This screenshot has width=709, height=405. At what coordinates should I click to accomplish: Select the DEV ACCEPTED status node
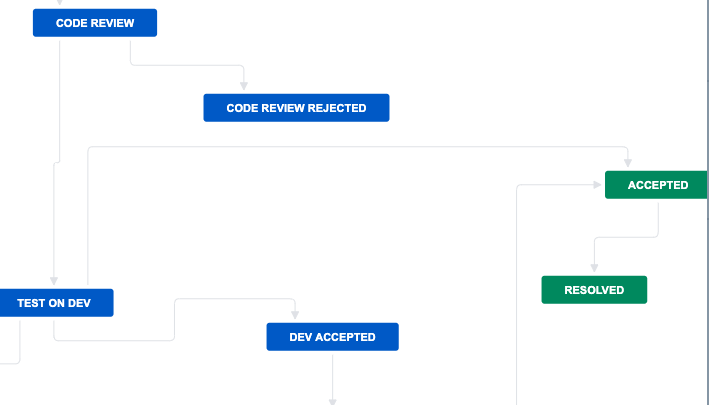pyautogui.click(x=332, y=337)
